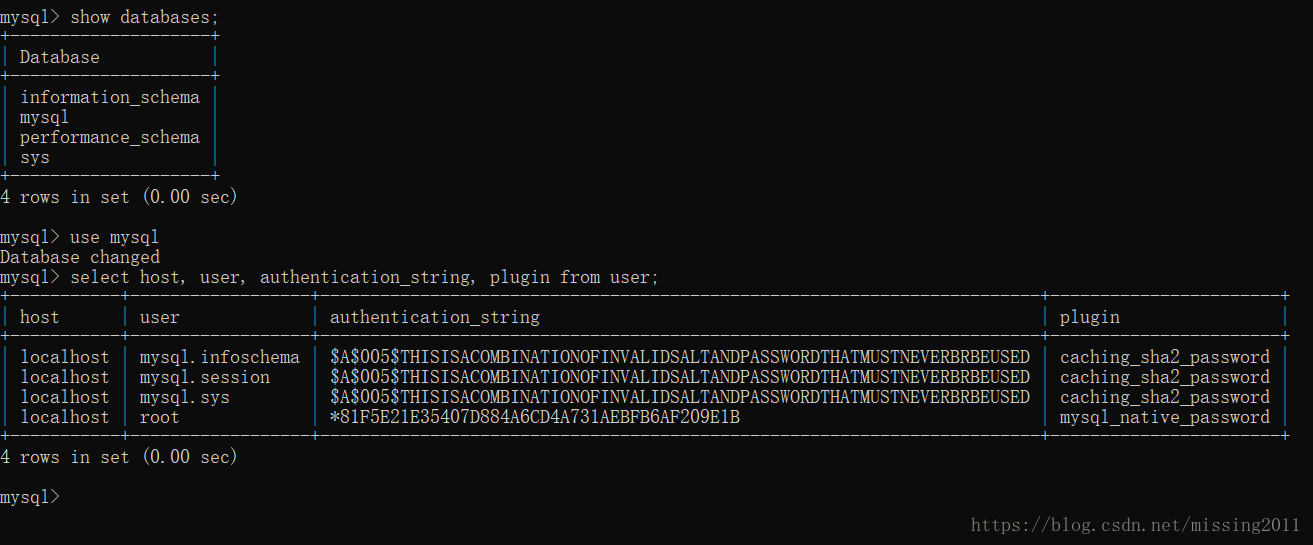This screenshot has height=545, width=1313.
Task: Click the performance_schema entry
Action: coord(109,137)
